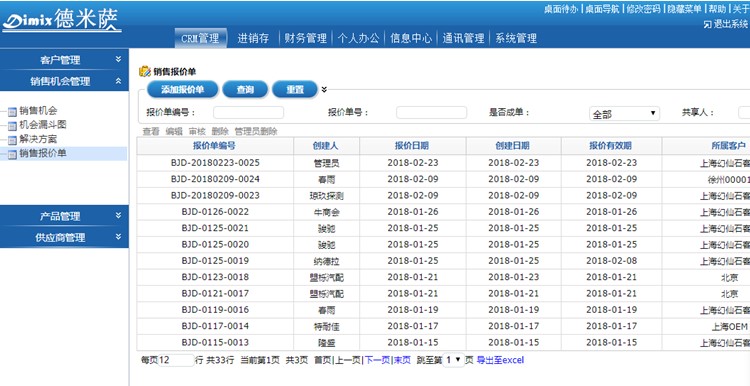
Task: Click the 添加报价单 button
Action: tap(183, 89)
